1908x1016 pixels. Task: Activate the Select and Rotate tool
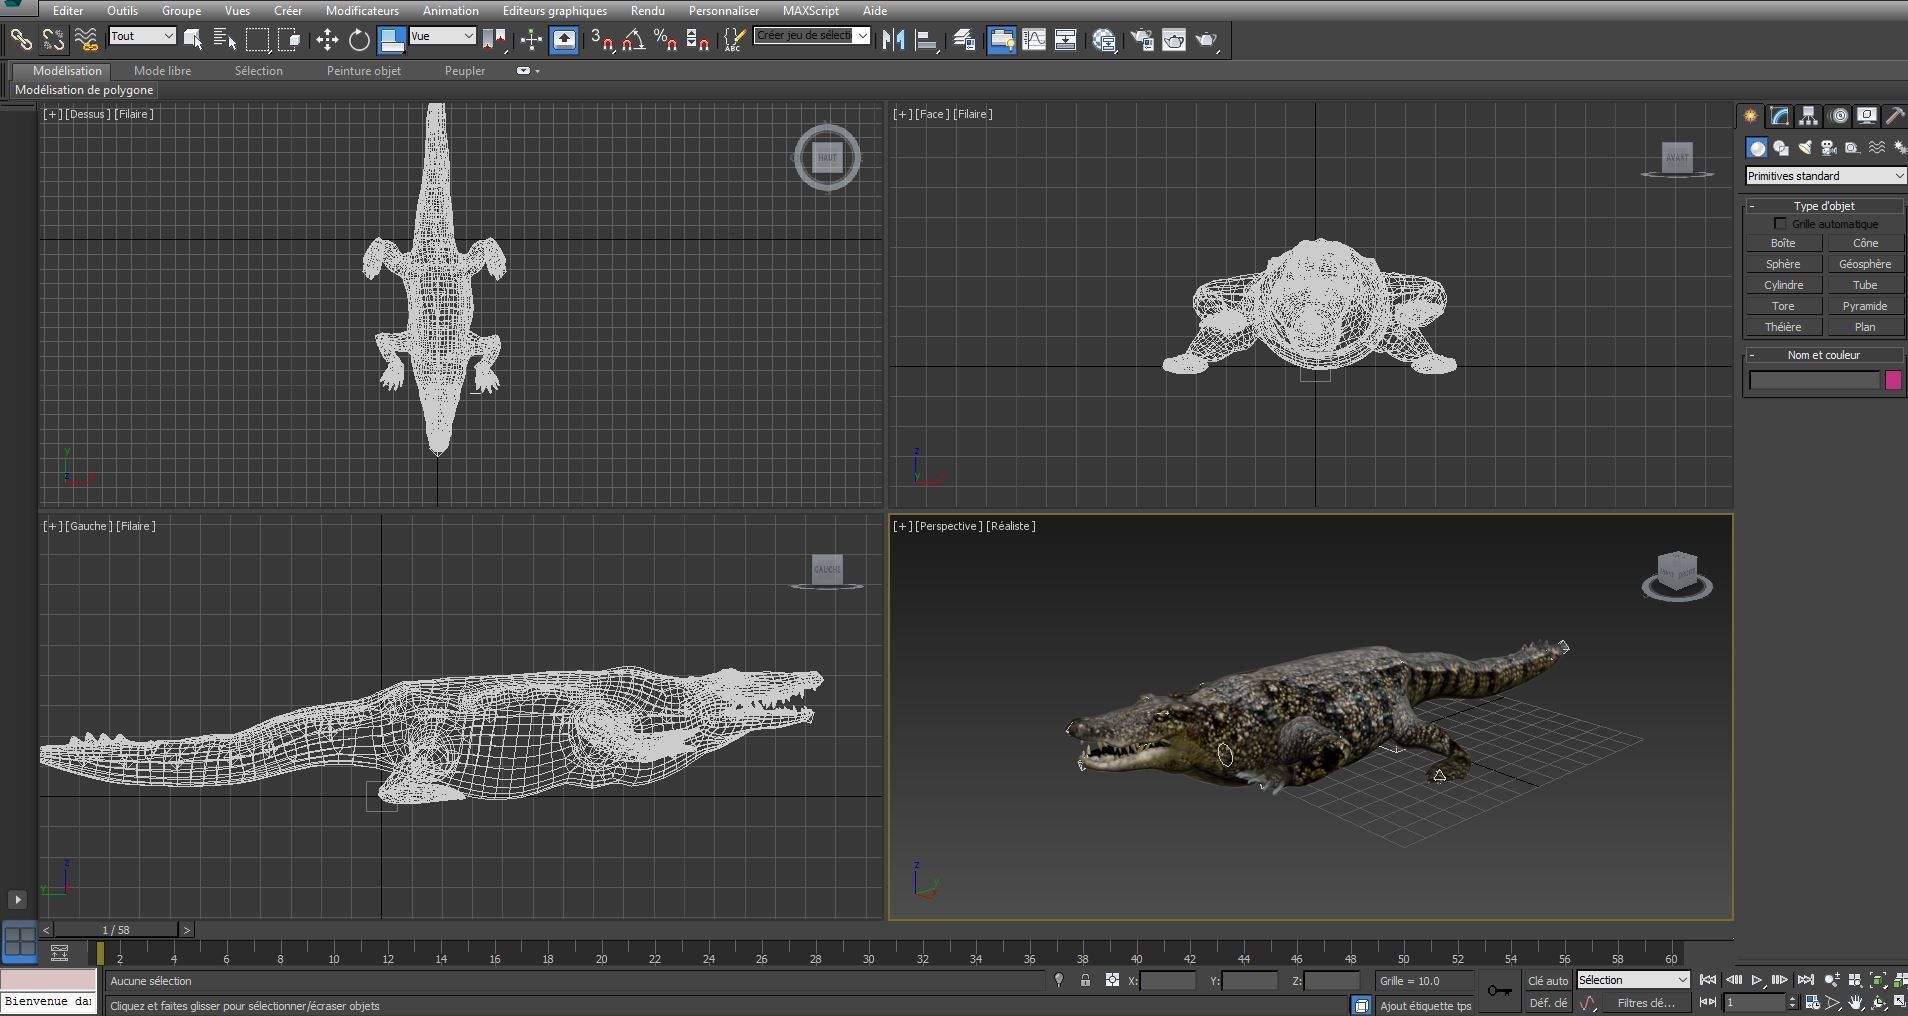(359, 40)
